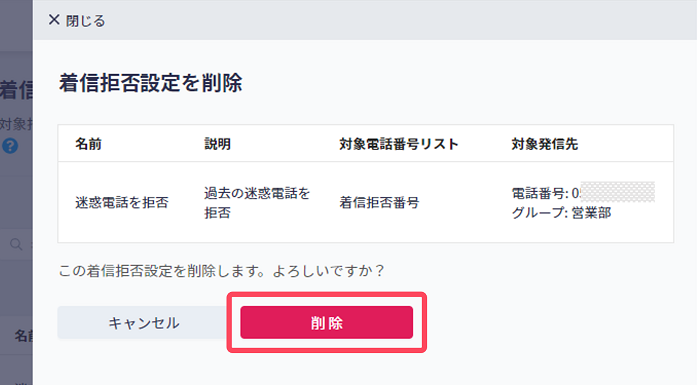700x385 pixels.
Task: Click the 着信拒否設定を削除 dialog title
Action: coord(150,83)
